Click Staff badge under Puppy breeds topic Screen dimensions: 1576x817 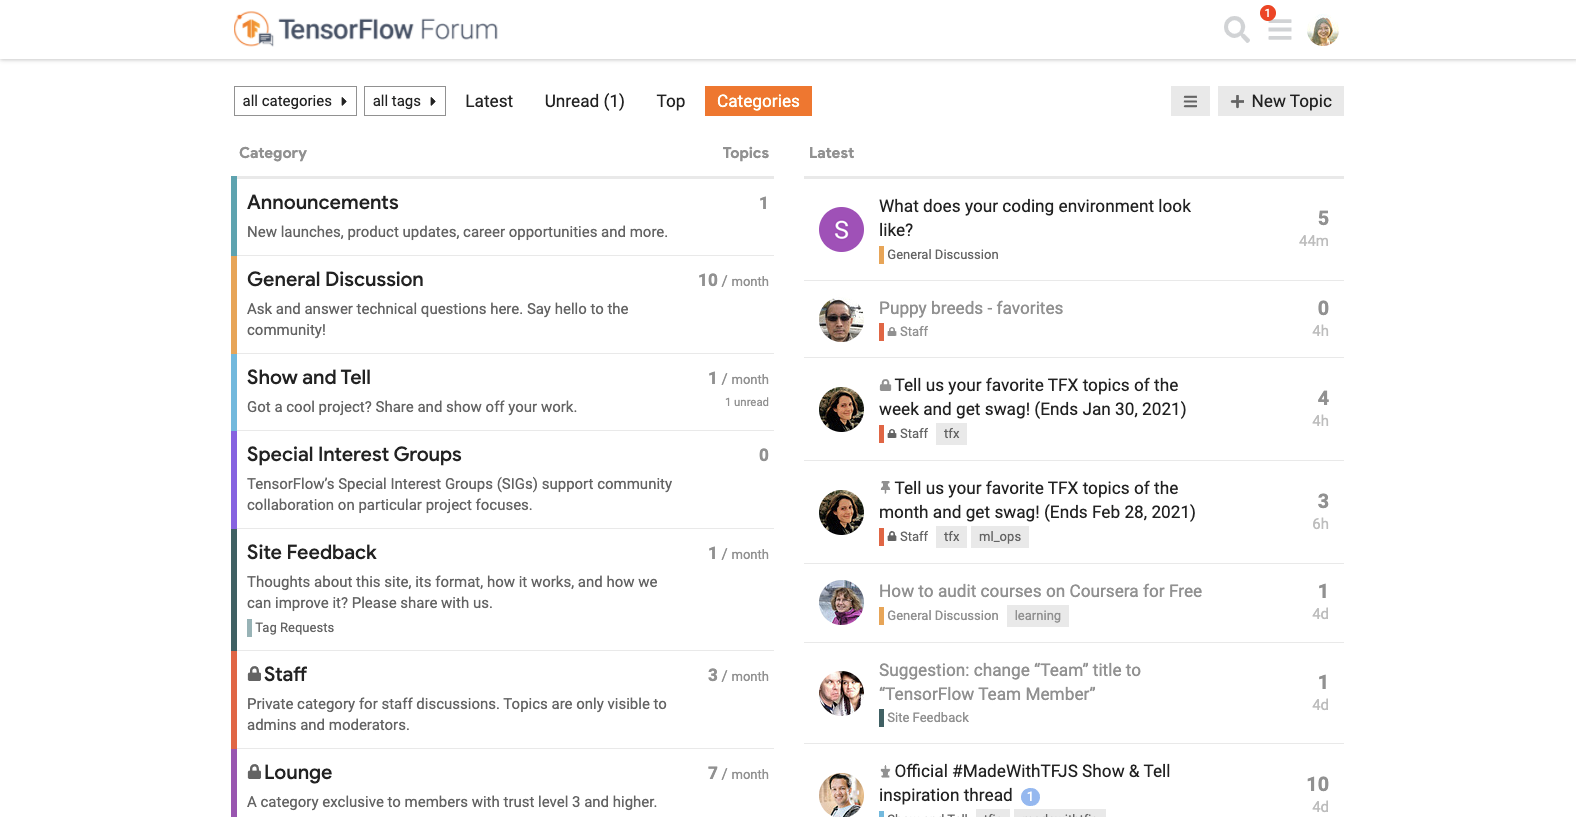pyautogui.click(x=904, y=332)
